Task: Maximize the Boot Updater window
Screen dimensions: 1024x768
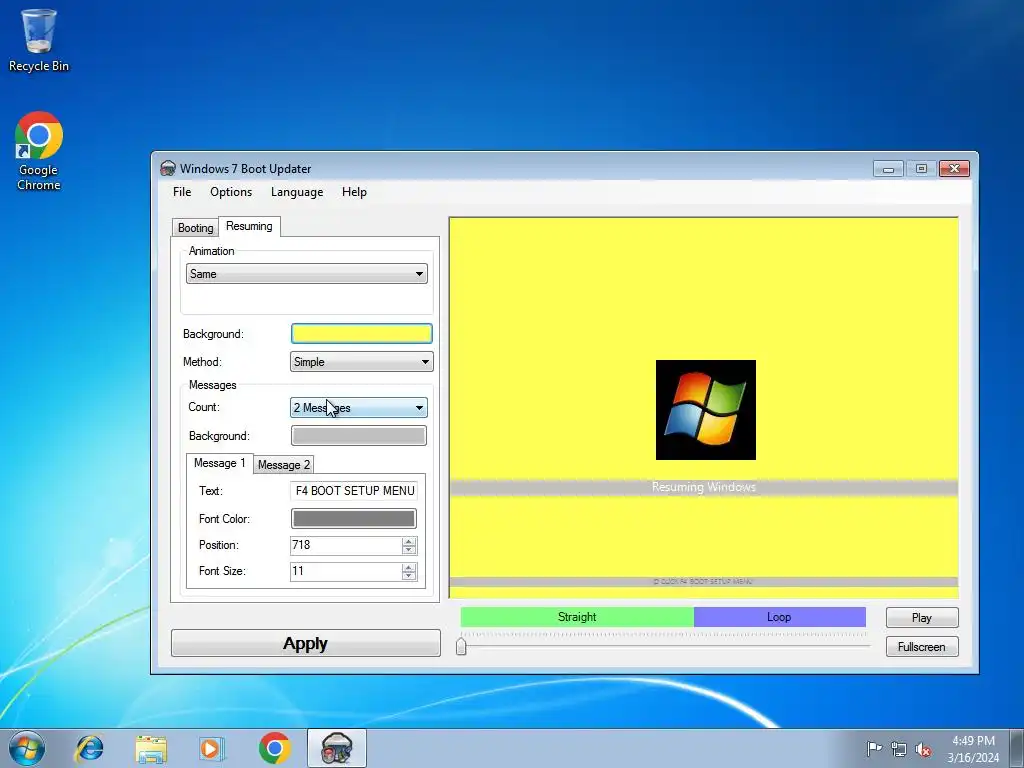Action: point(921,169)
